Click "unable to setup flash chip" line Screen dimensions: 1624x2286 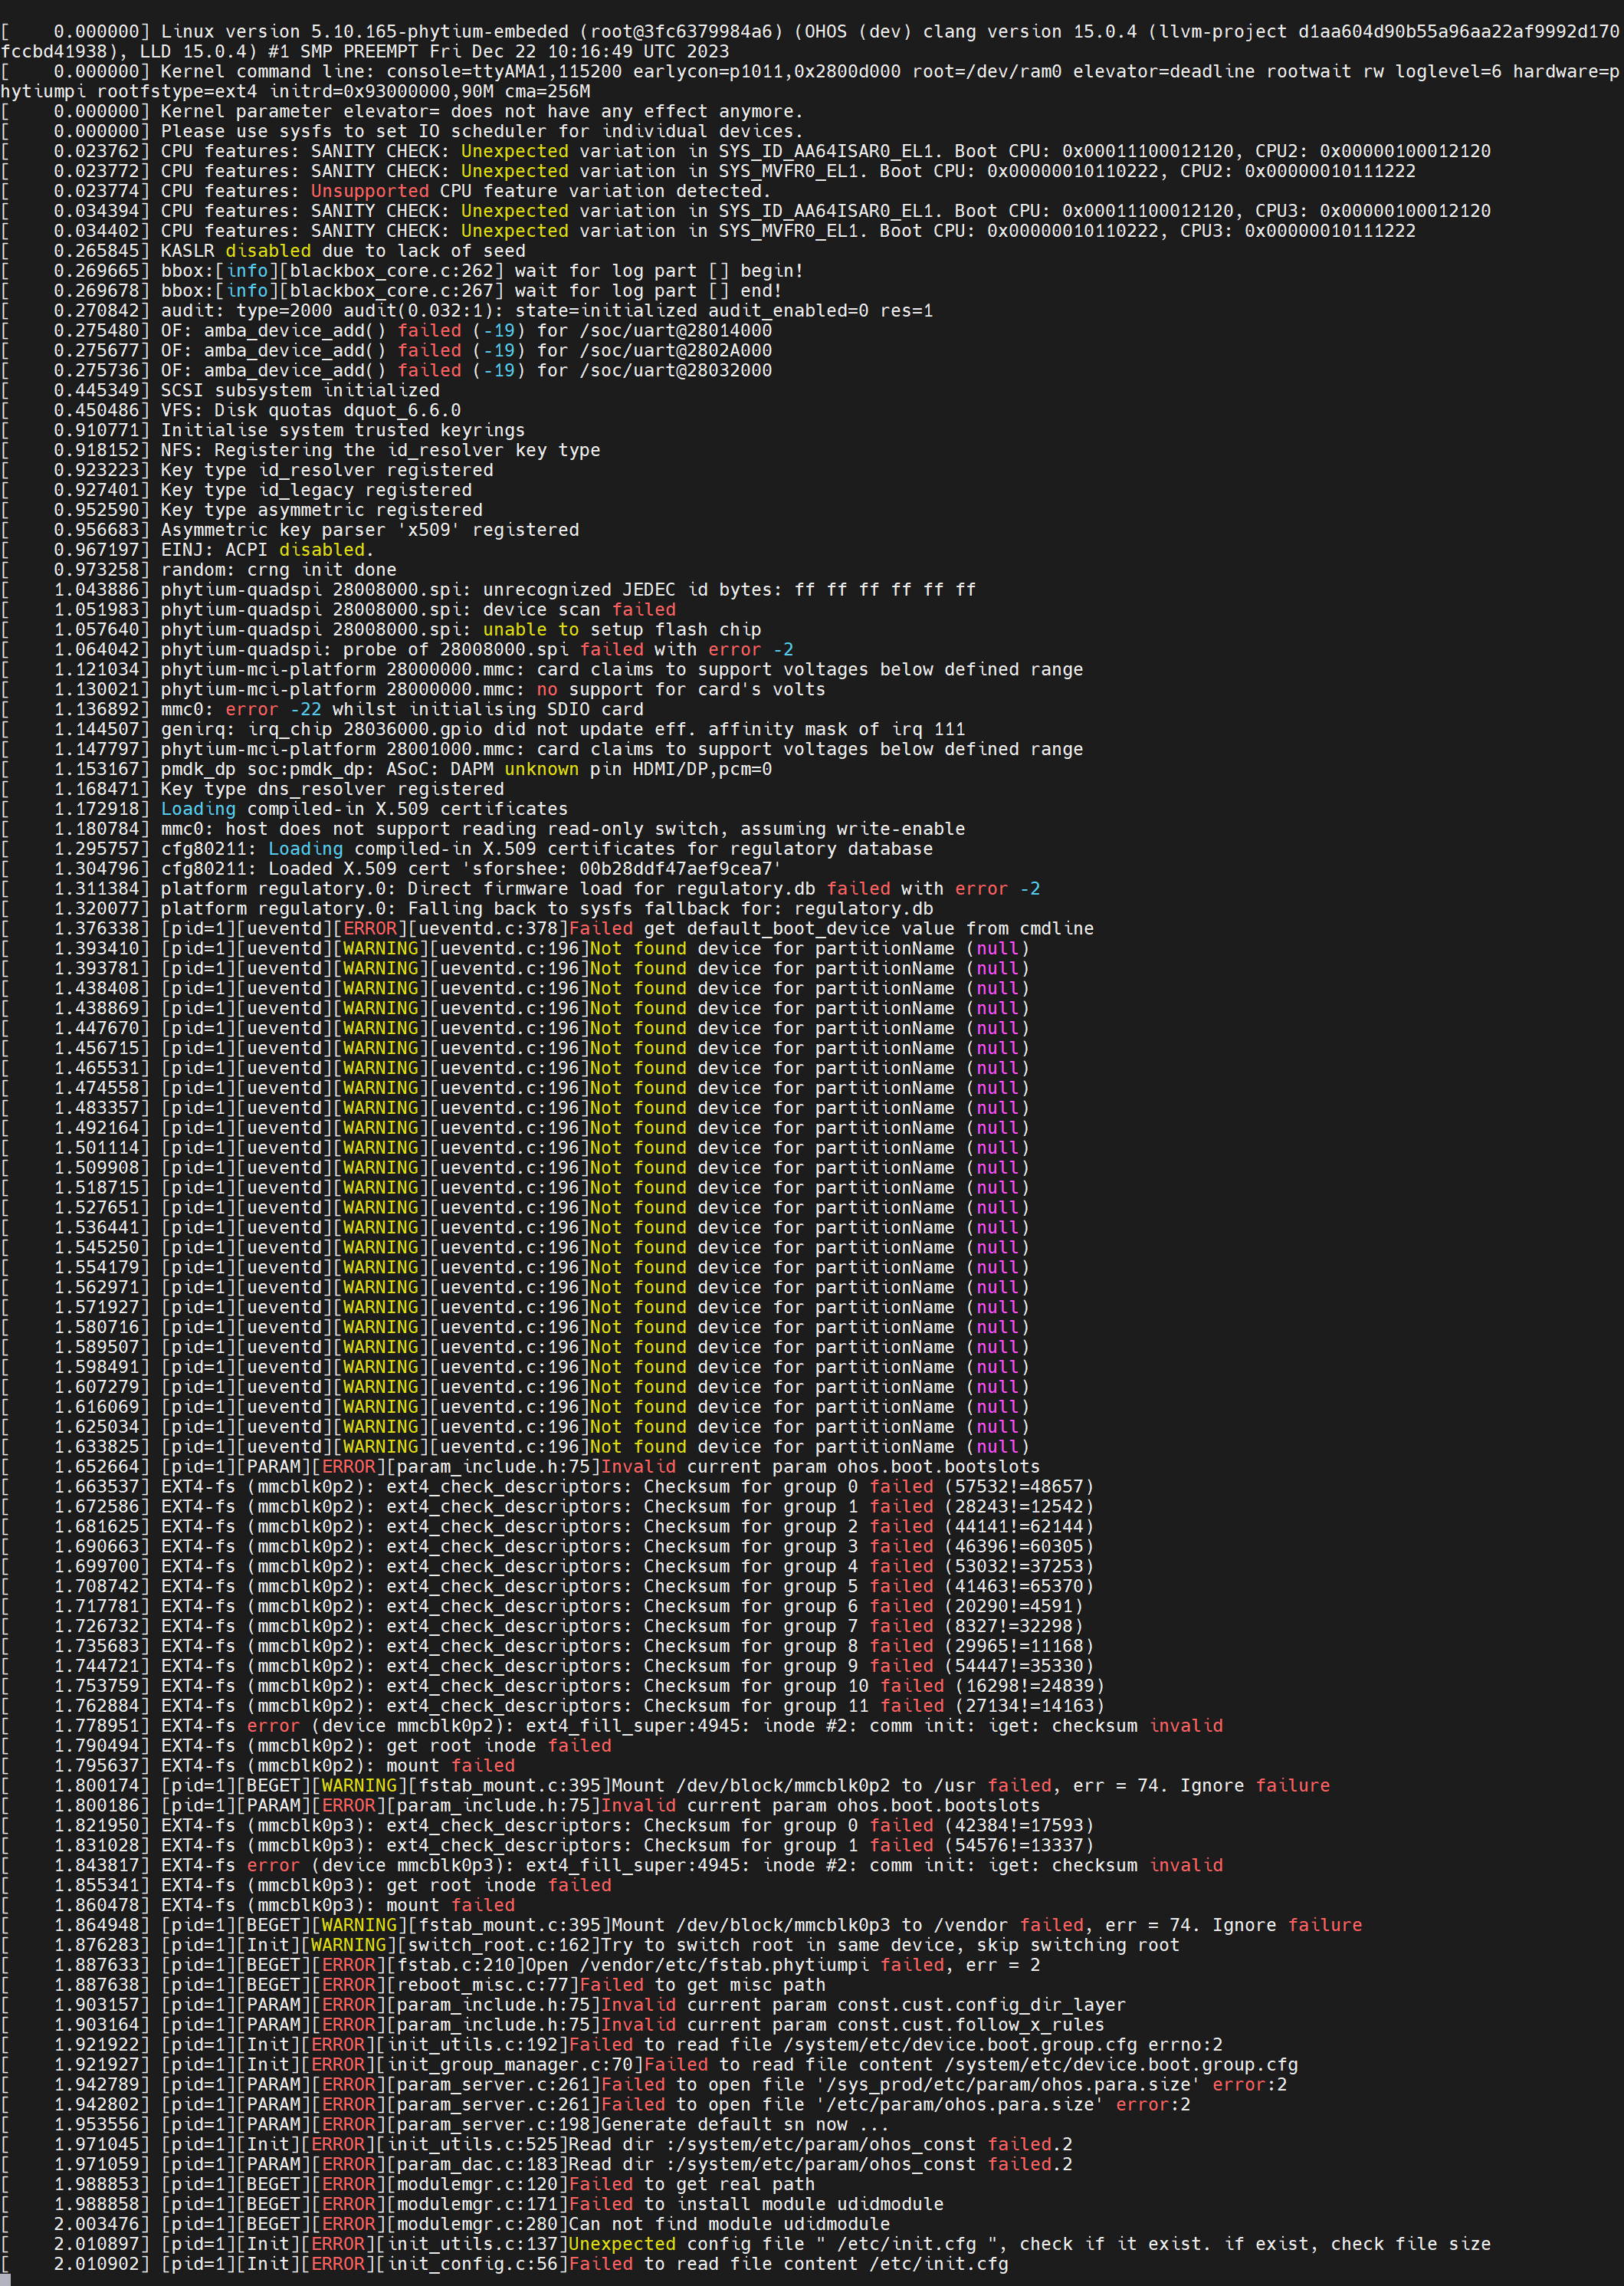381,630
